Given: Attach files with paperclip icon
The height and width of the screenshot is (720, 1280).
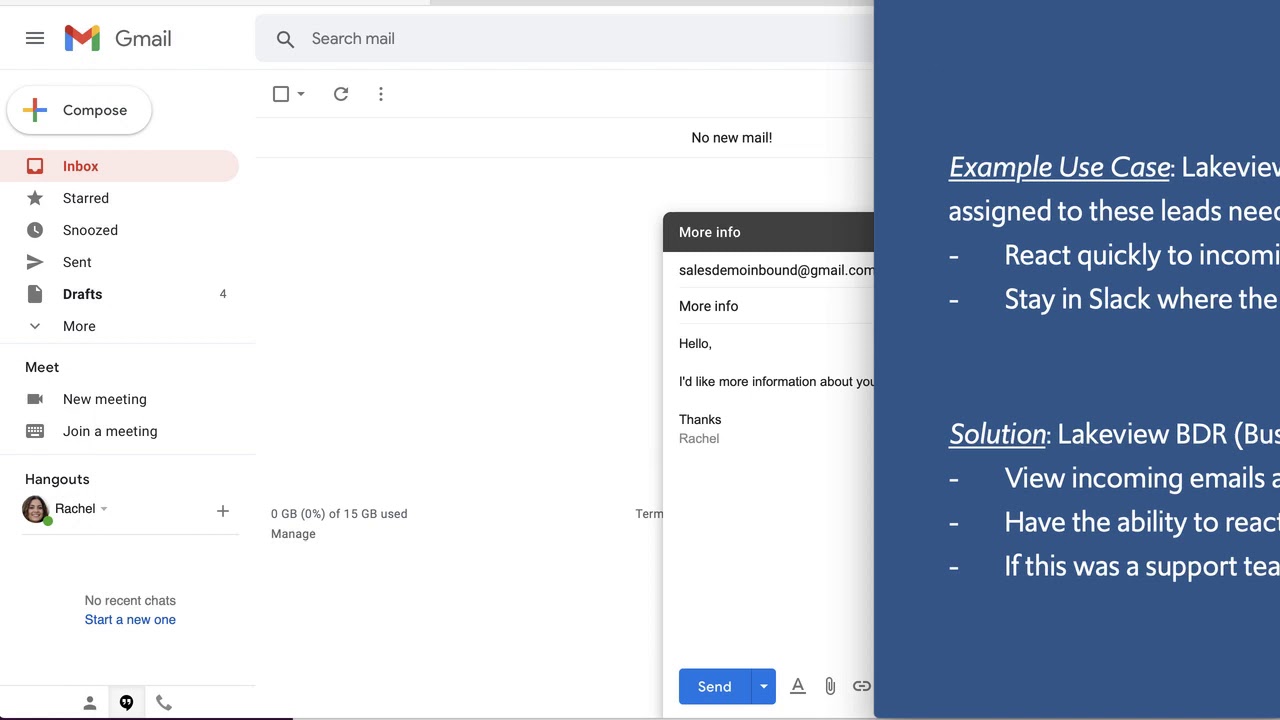Looking at the screenshot, I should (x=830, y=686).
